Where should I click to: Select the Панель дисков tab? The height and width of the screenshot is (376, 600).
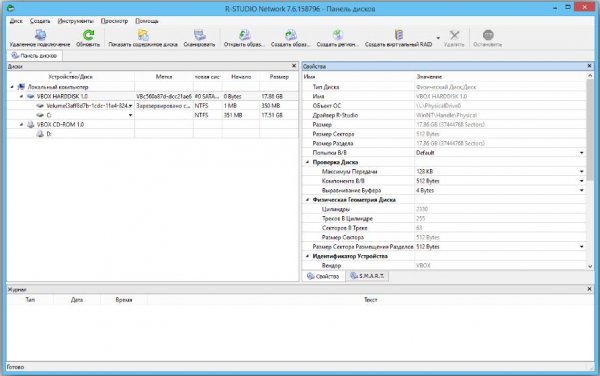34,56
